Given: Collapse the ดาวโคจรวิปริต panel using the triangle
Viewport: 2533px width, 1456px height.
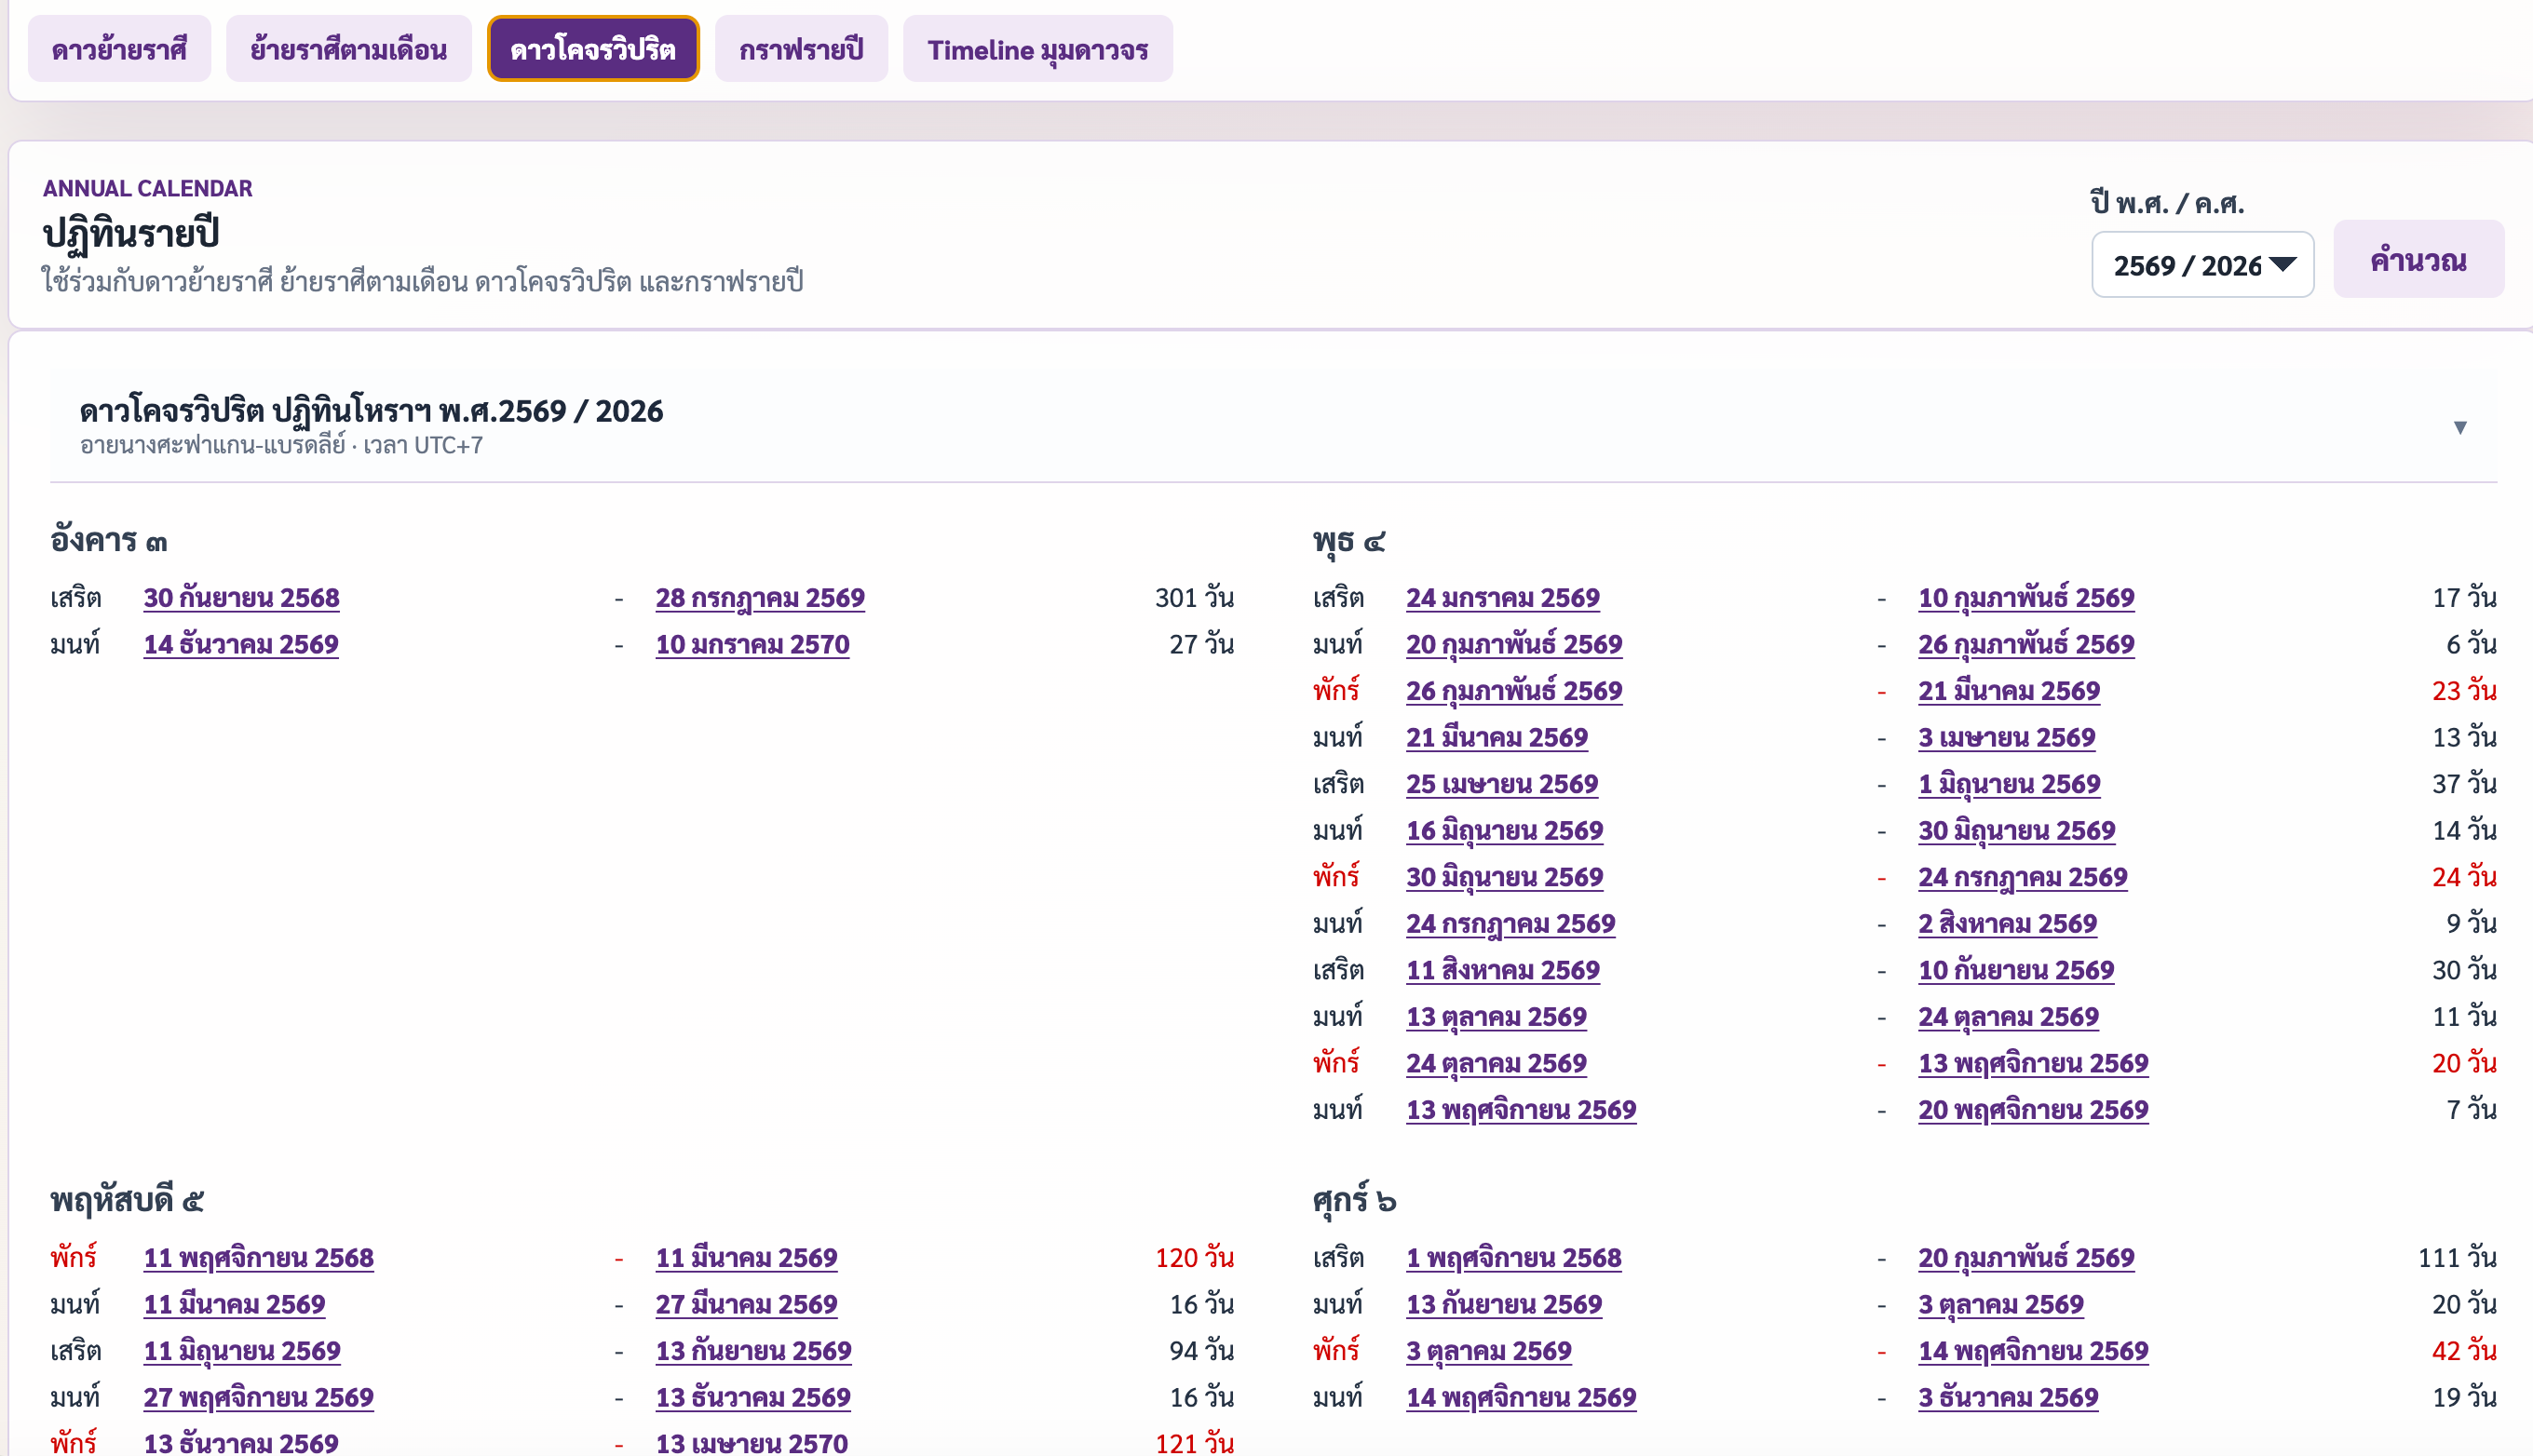Looking at the screenshot, I should point(2459,427).
